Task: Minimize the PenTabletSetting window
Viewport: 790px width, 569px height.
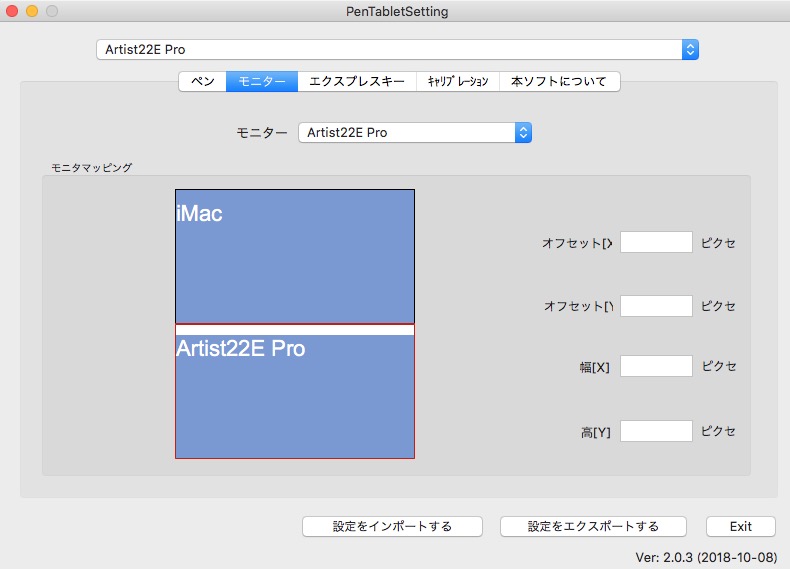Action: pyautogui.click(x=32, y=11)
